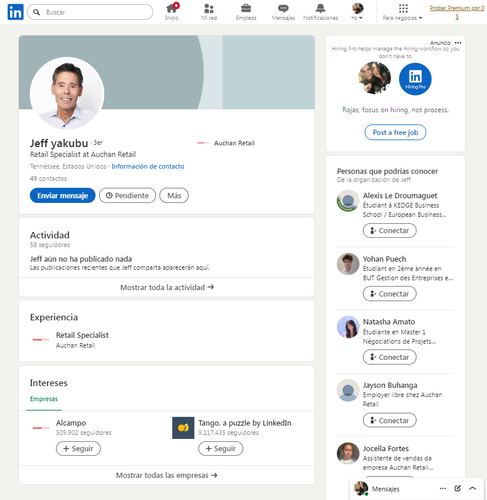This screenshot has height=500, width=487.
Task: Click Natasha Amato avatar photo
Action: [348, 327]
